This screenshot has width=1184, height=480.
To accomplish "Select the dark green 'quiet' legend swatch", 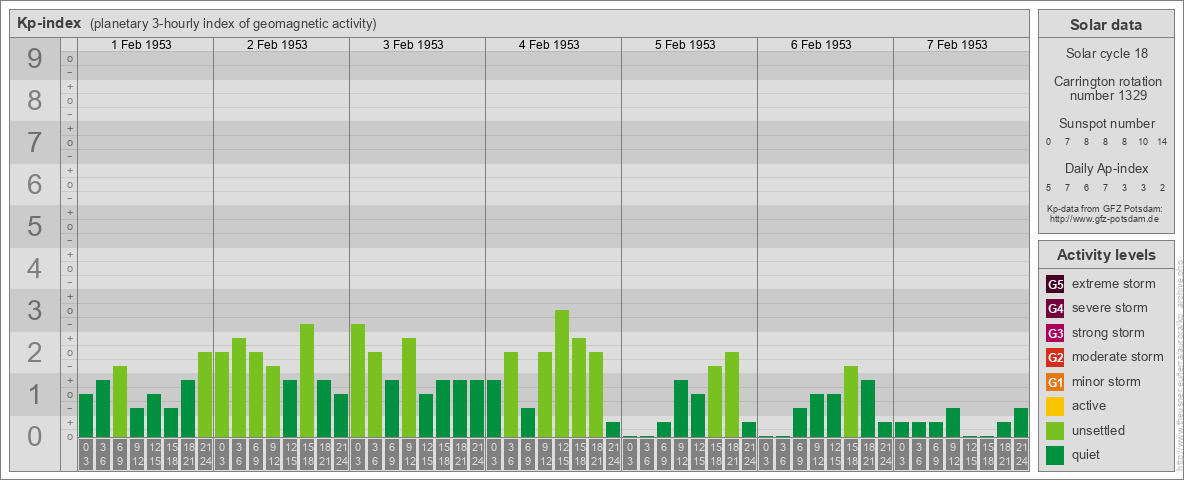I will click(1055, 455).
